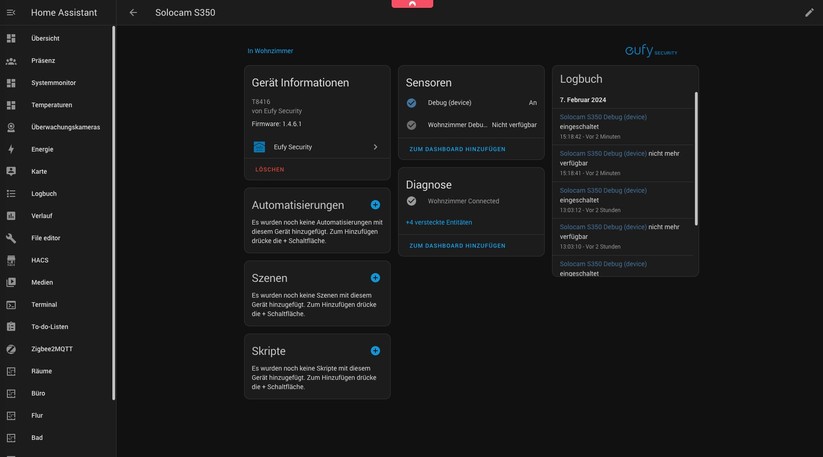
Task: Add a new scene with plus icon
Action: tap(375, 278)
